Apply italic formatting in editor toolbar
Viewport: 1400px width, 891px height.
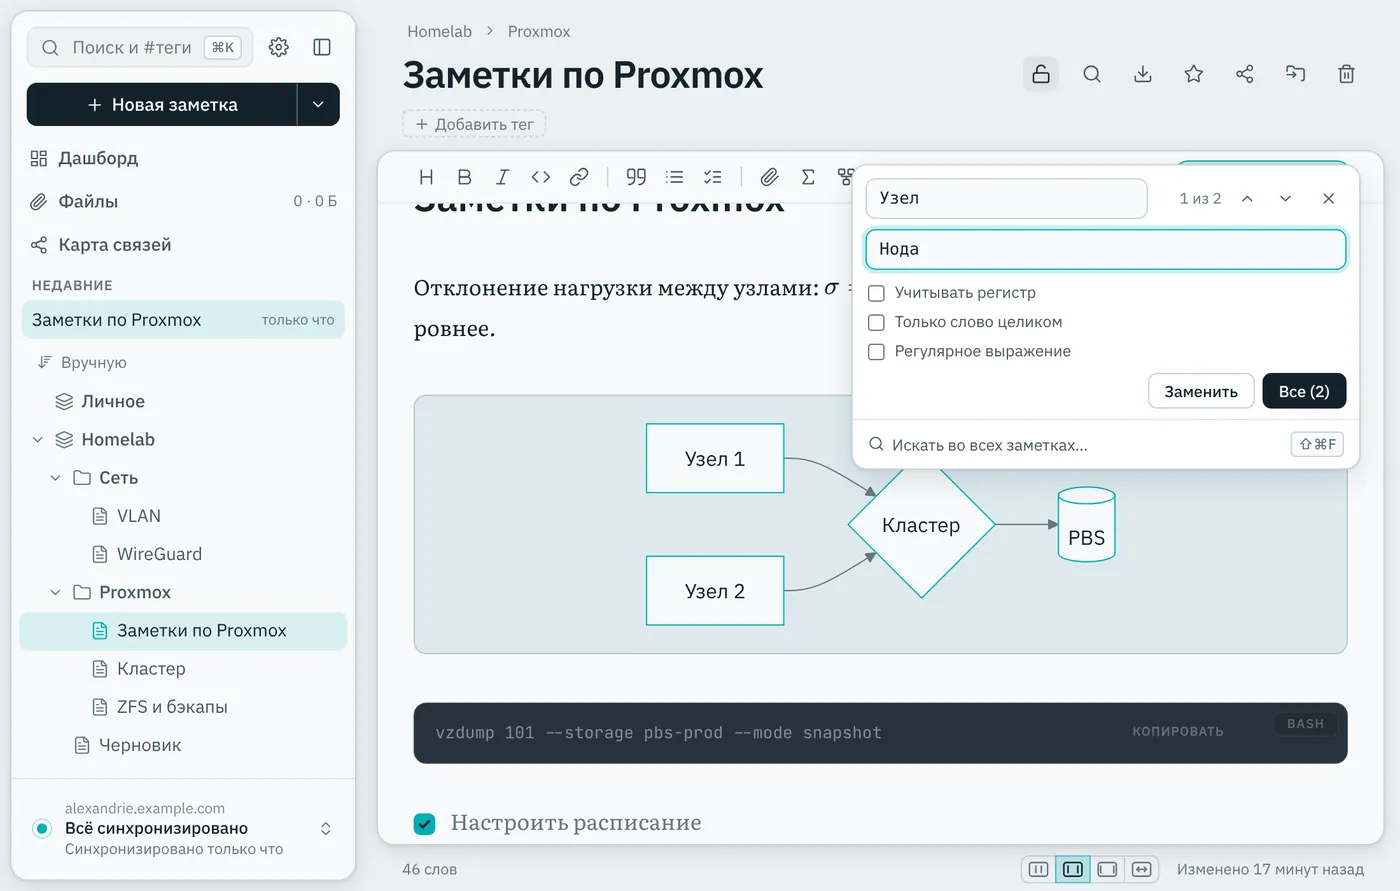tap(502, 177)
